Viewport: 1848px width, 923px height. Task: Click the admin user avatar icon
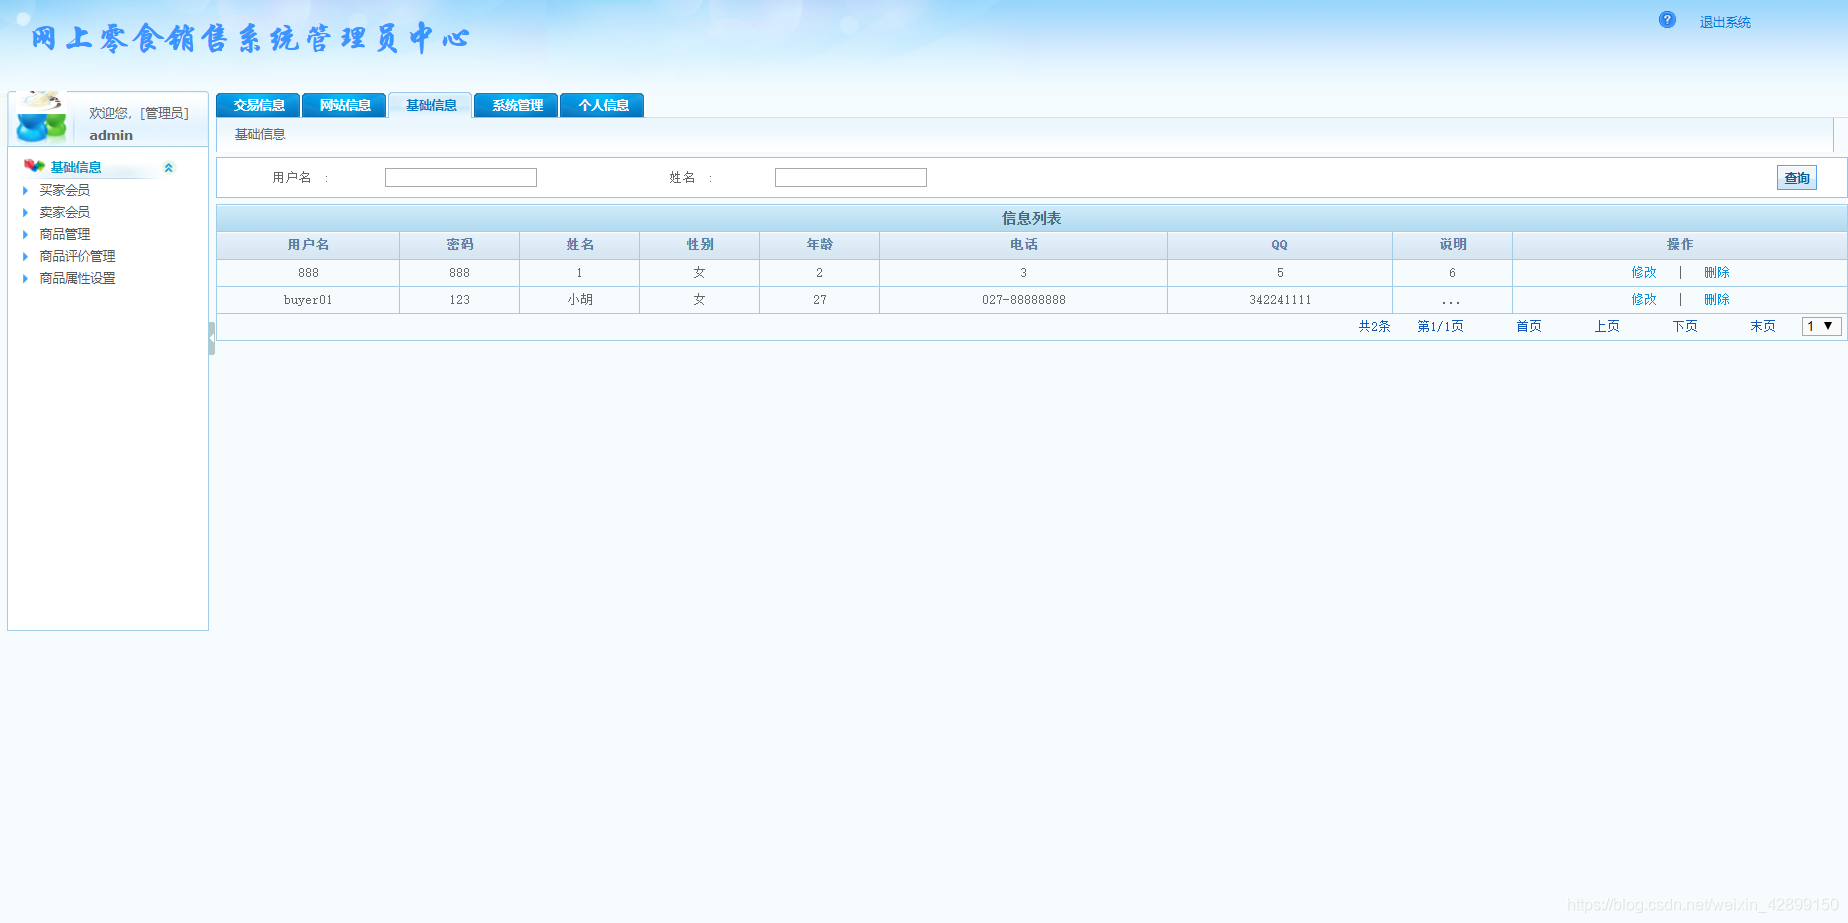point(41,118)
